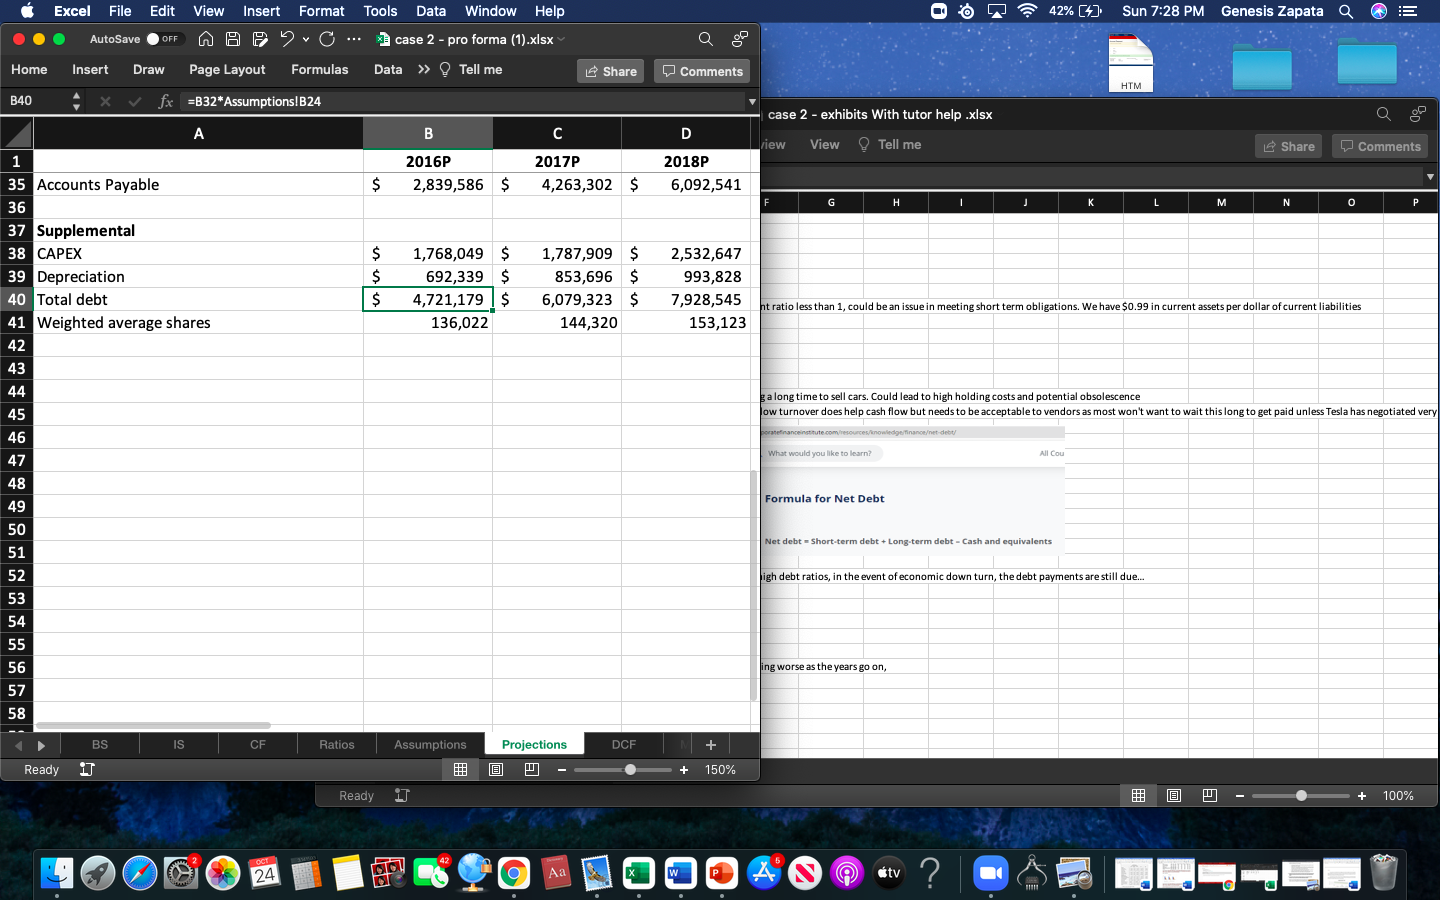The width and height of the screenshot is (1440, 900).
Task: Click next sheet arrow in tab navigation
Action: point(41,745)
